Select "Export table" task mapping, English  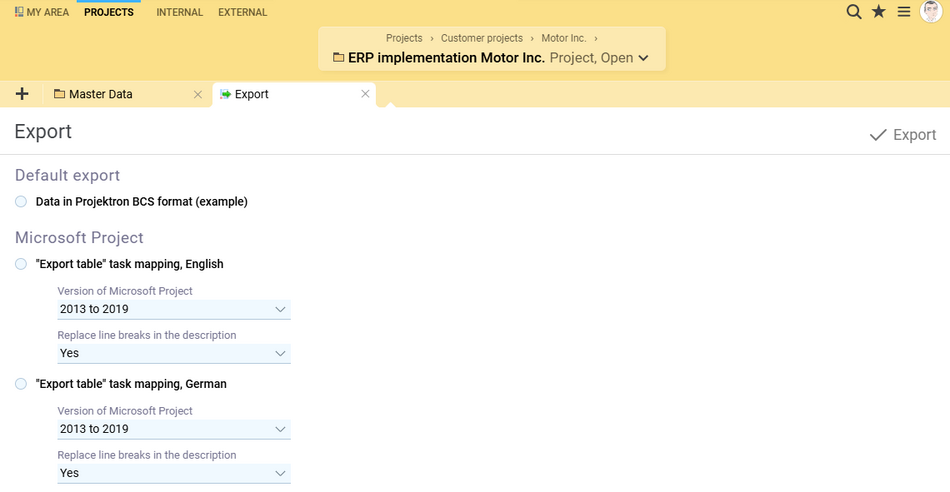(21, 264)
